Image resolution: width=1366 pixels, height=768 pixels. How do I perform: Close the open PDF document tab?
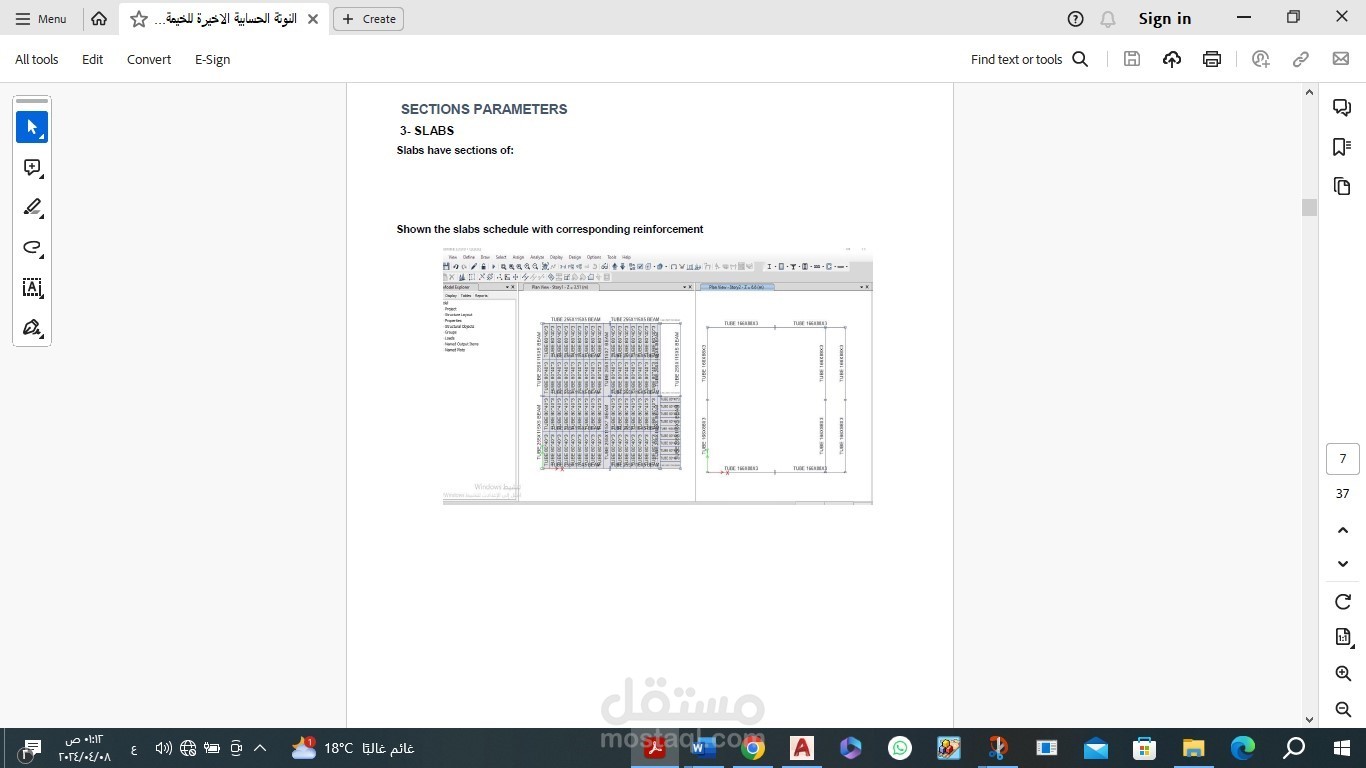(x=313, y=19)
